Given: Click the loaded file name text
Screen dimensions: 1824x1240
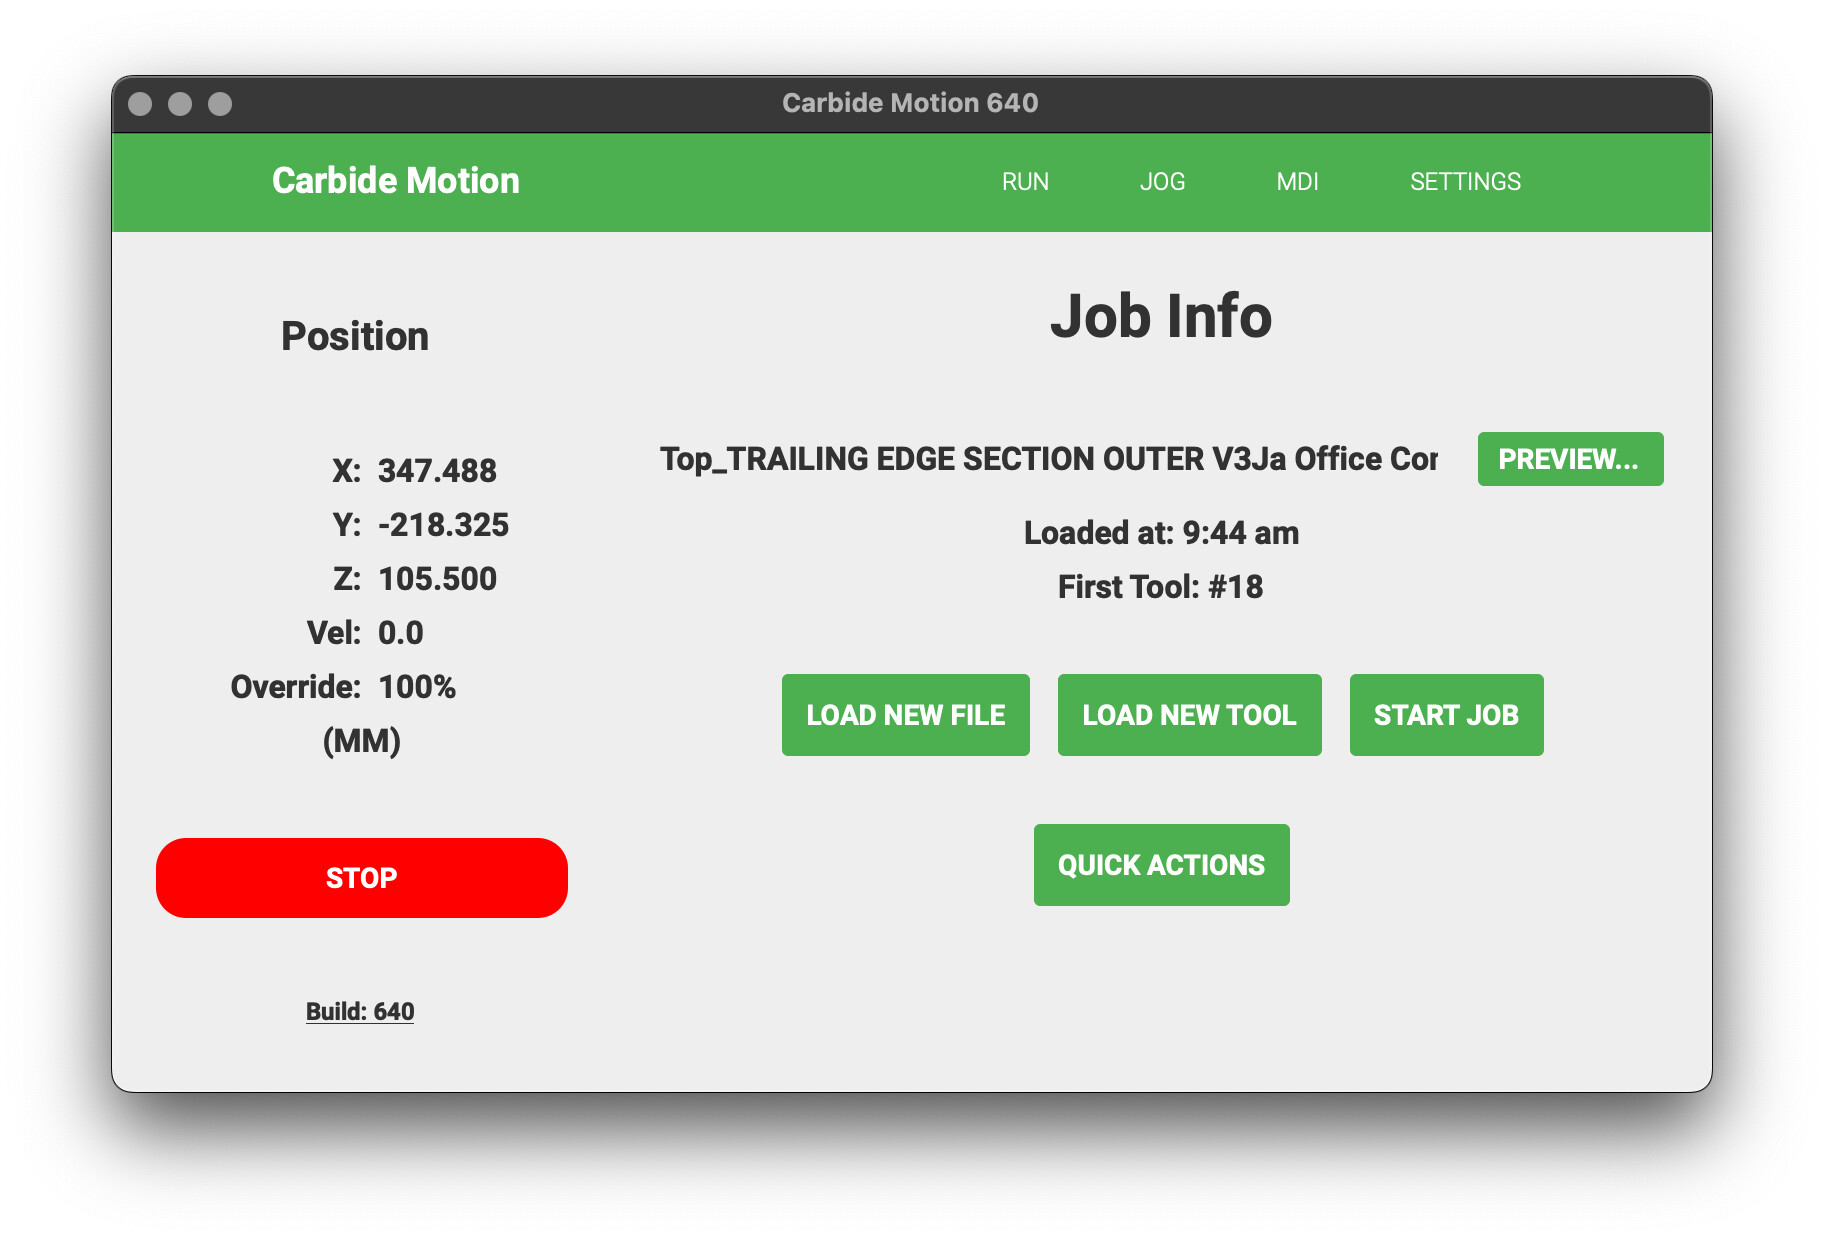Looking at the screenshot, I should tap(1049, 459).
